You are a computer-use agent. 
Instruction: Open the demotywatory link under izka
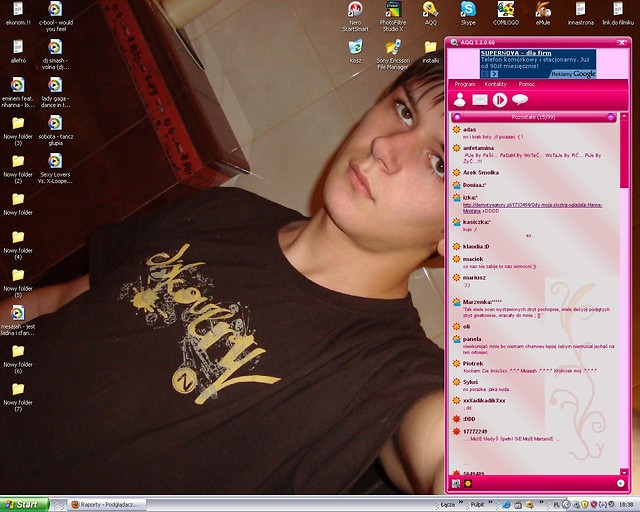coord(533,208)
